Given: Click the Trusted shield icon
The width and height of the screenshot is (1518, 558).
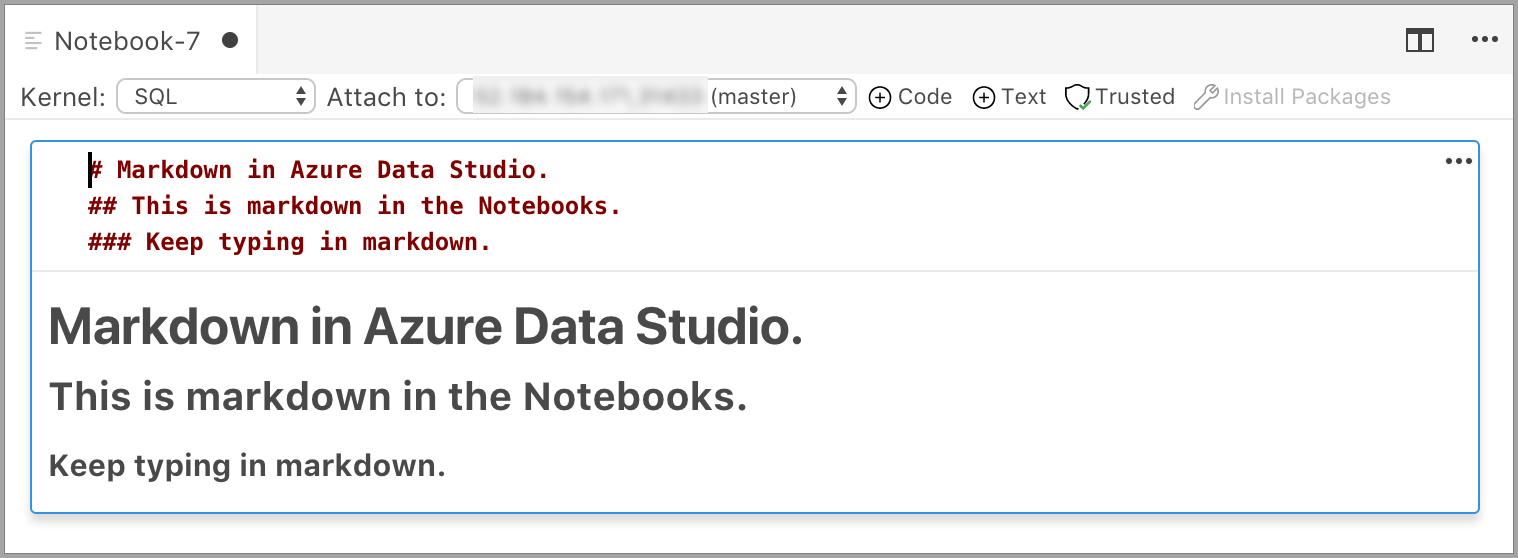Looking at the screenshot, I should pyautogui.click(x=1077, y=97).
